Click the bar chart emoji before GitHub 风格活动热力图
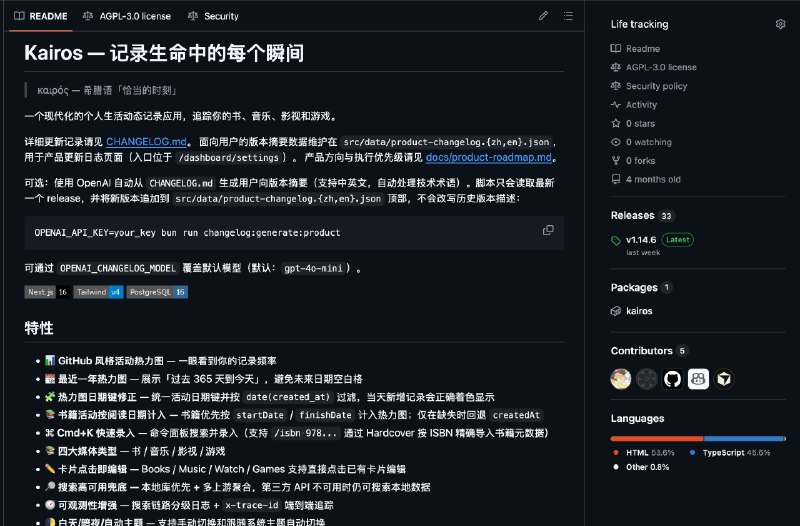800x526 pixels. pos(50,361)
